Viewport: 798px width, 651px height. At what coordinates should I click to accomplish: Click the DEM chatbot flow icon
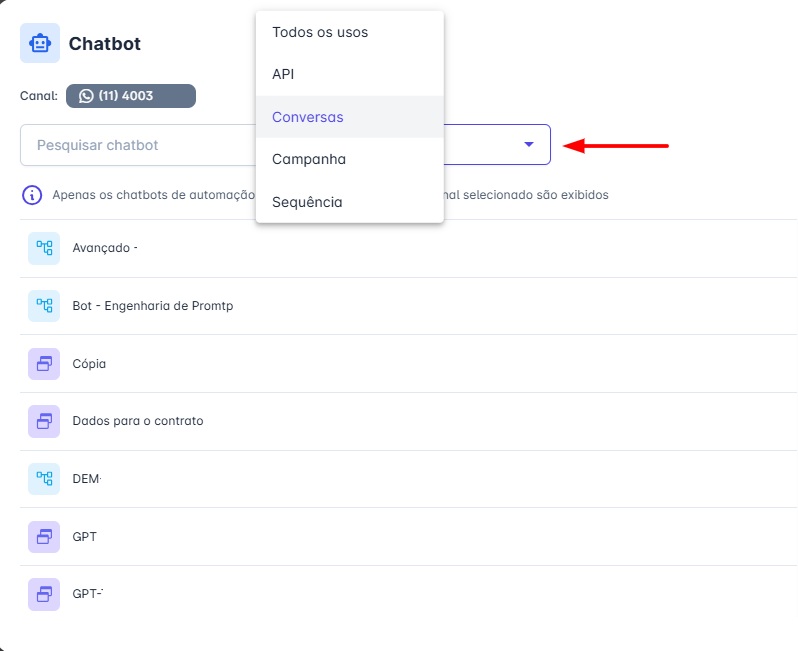44,479
